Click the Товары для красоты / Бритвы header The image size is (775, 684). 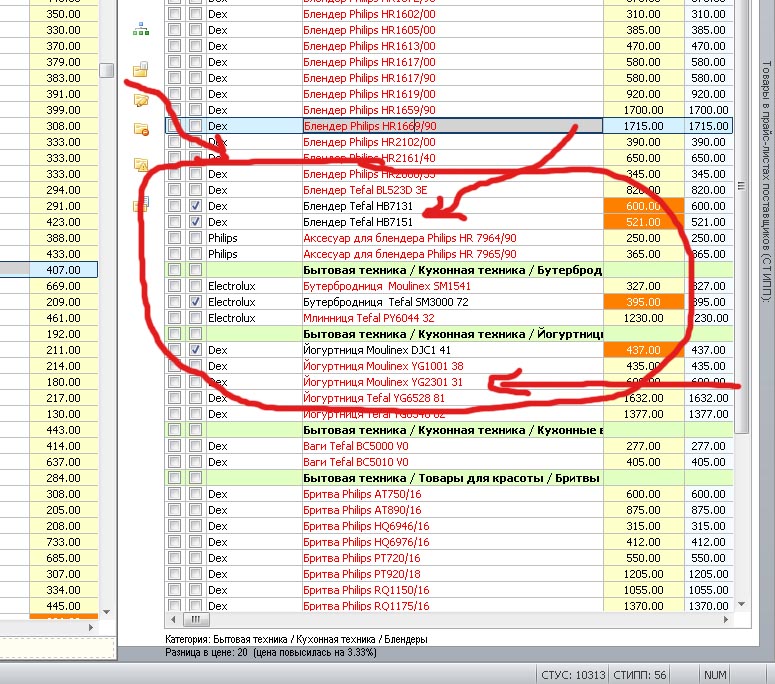point(451,478)
